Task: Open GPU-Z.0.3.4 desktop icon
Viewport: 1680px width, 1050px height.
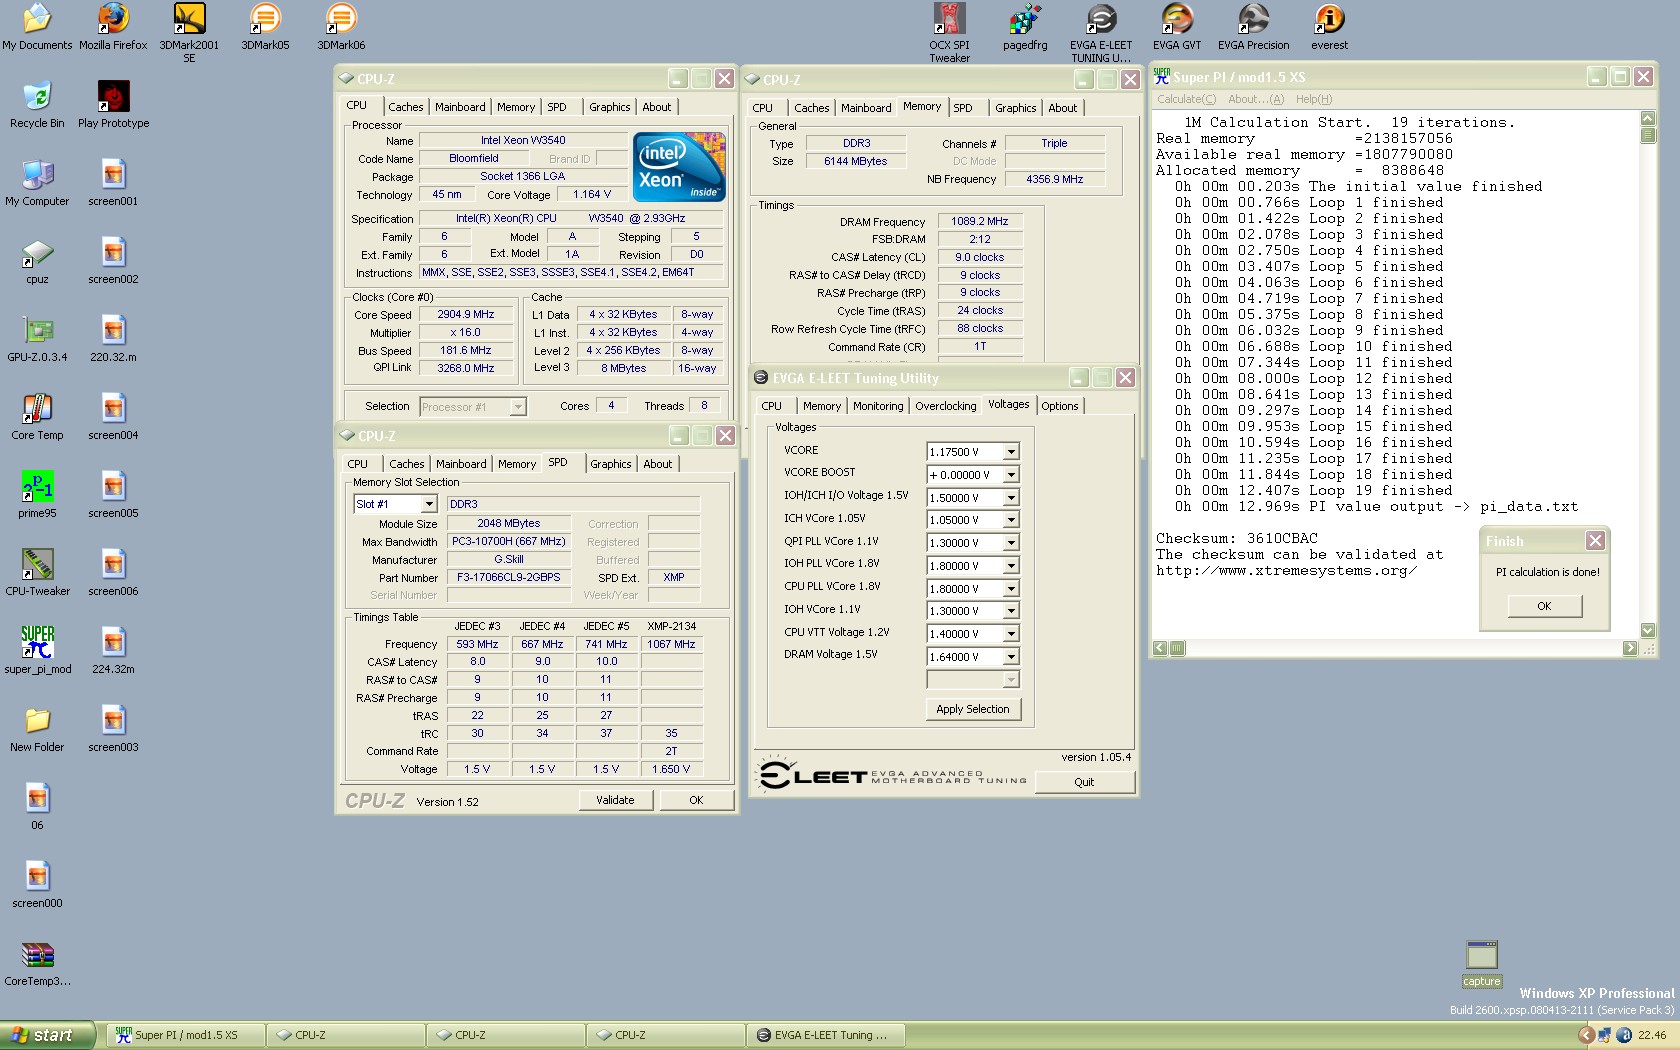Action: [x=37, y=339]
